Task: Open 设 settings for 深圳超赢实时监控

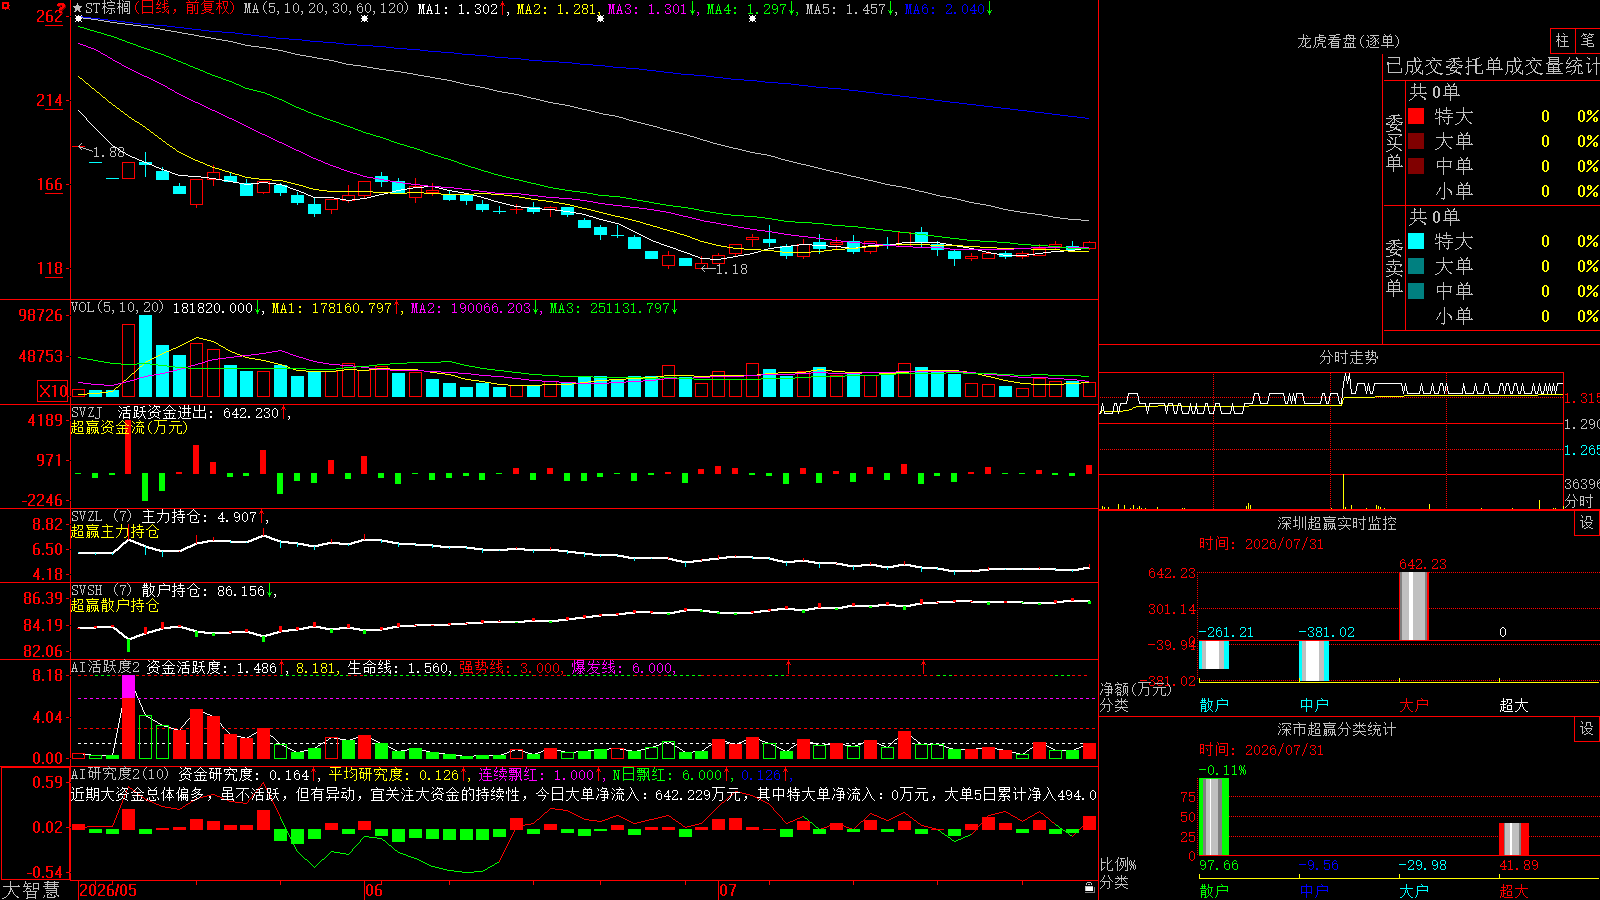Action: pos(1587,523)
